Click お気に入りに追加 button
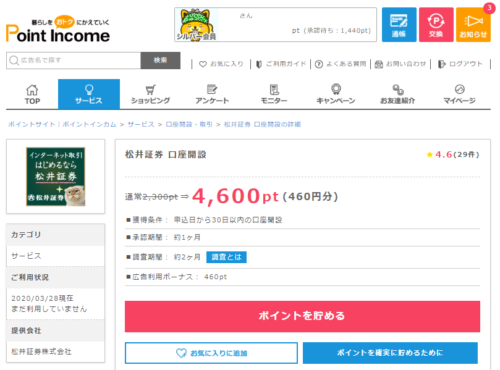 (211, 353)
